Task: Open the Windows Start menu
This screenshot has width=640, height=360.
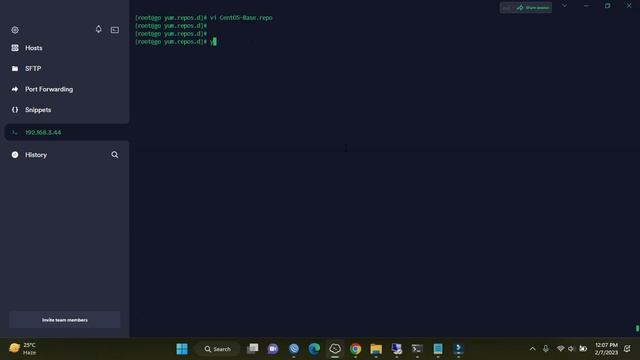Action: pyautogui.click(x=182, y=349)
